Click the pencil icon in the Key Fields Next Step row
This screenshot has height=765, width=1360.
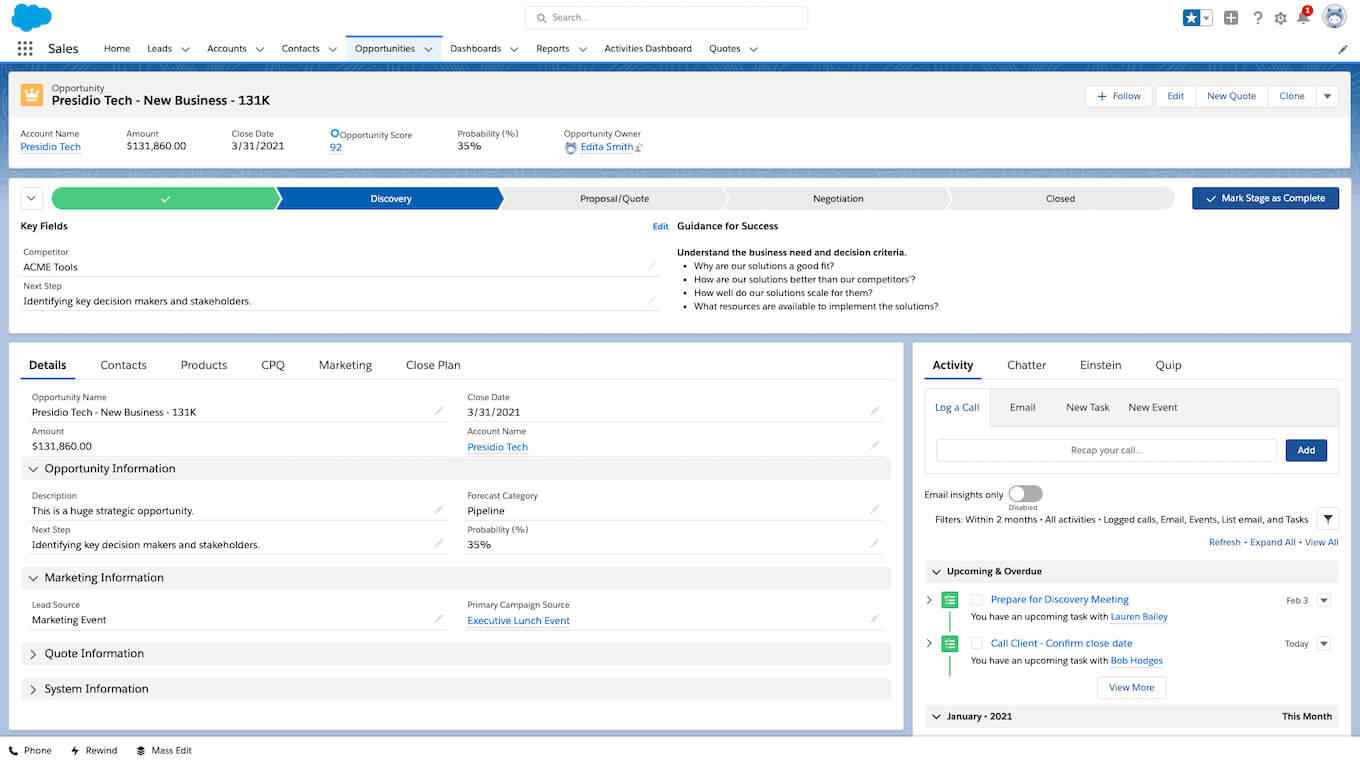652,300
